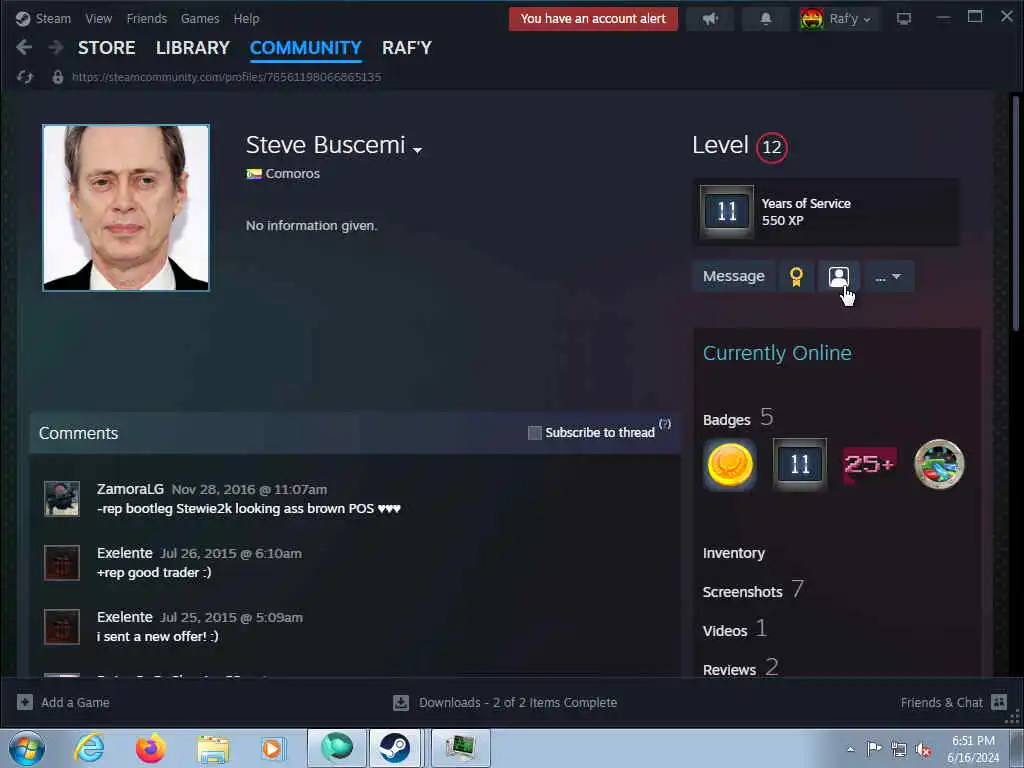This screenshot has width=1024, height=768.
Task: Switch to the COMMUNITY tab
Action: click(x=306, y=48)
